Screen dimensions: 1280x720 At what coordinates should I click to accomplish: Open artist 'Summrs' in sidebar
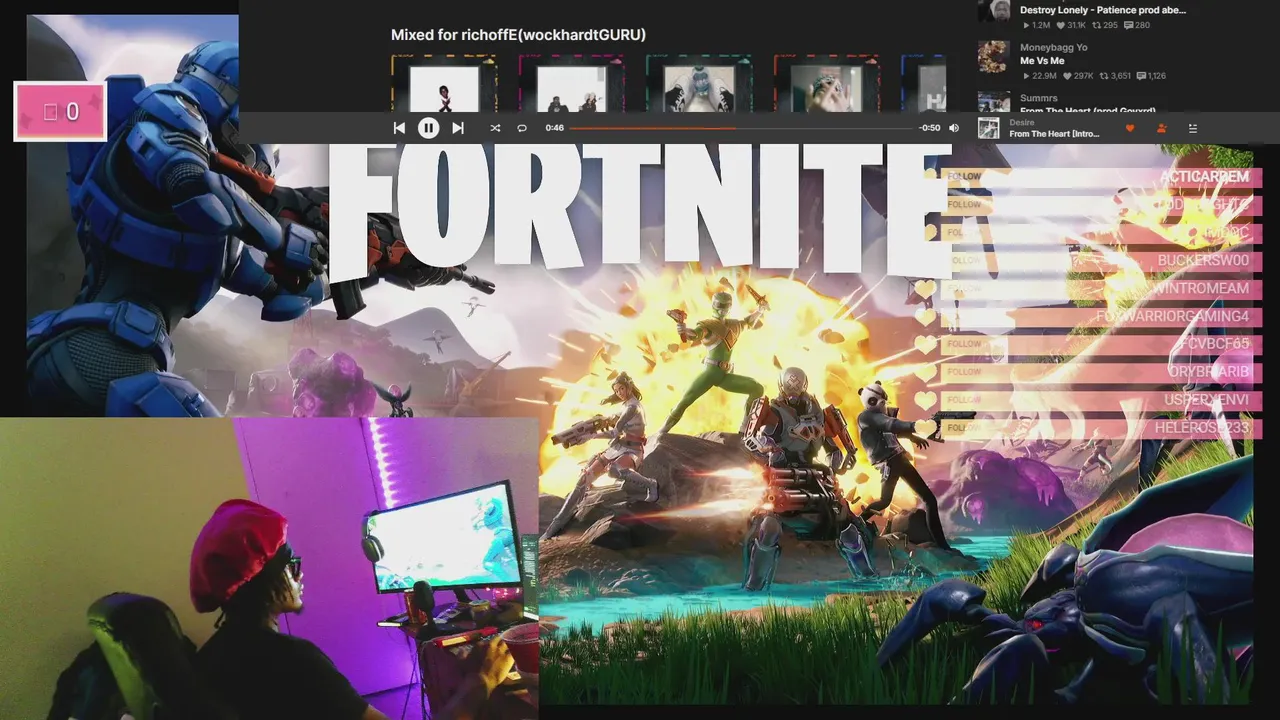click(1038, 98)
